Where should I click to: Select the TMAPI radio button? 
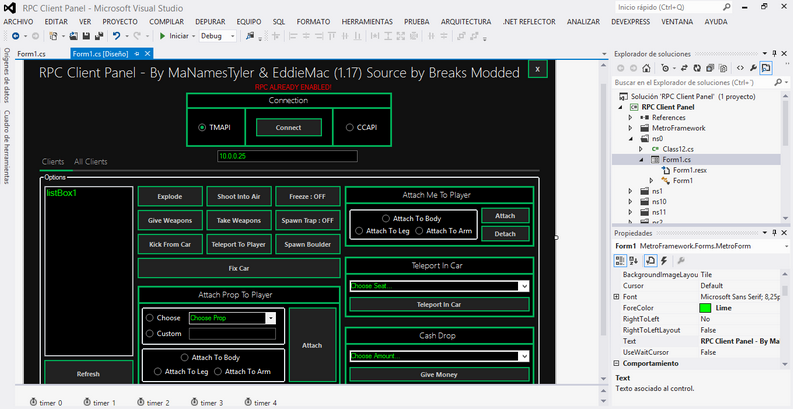tap(202, 127)
